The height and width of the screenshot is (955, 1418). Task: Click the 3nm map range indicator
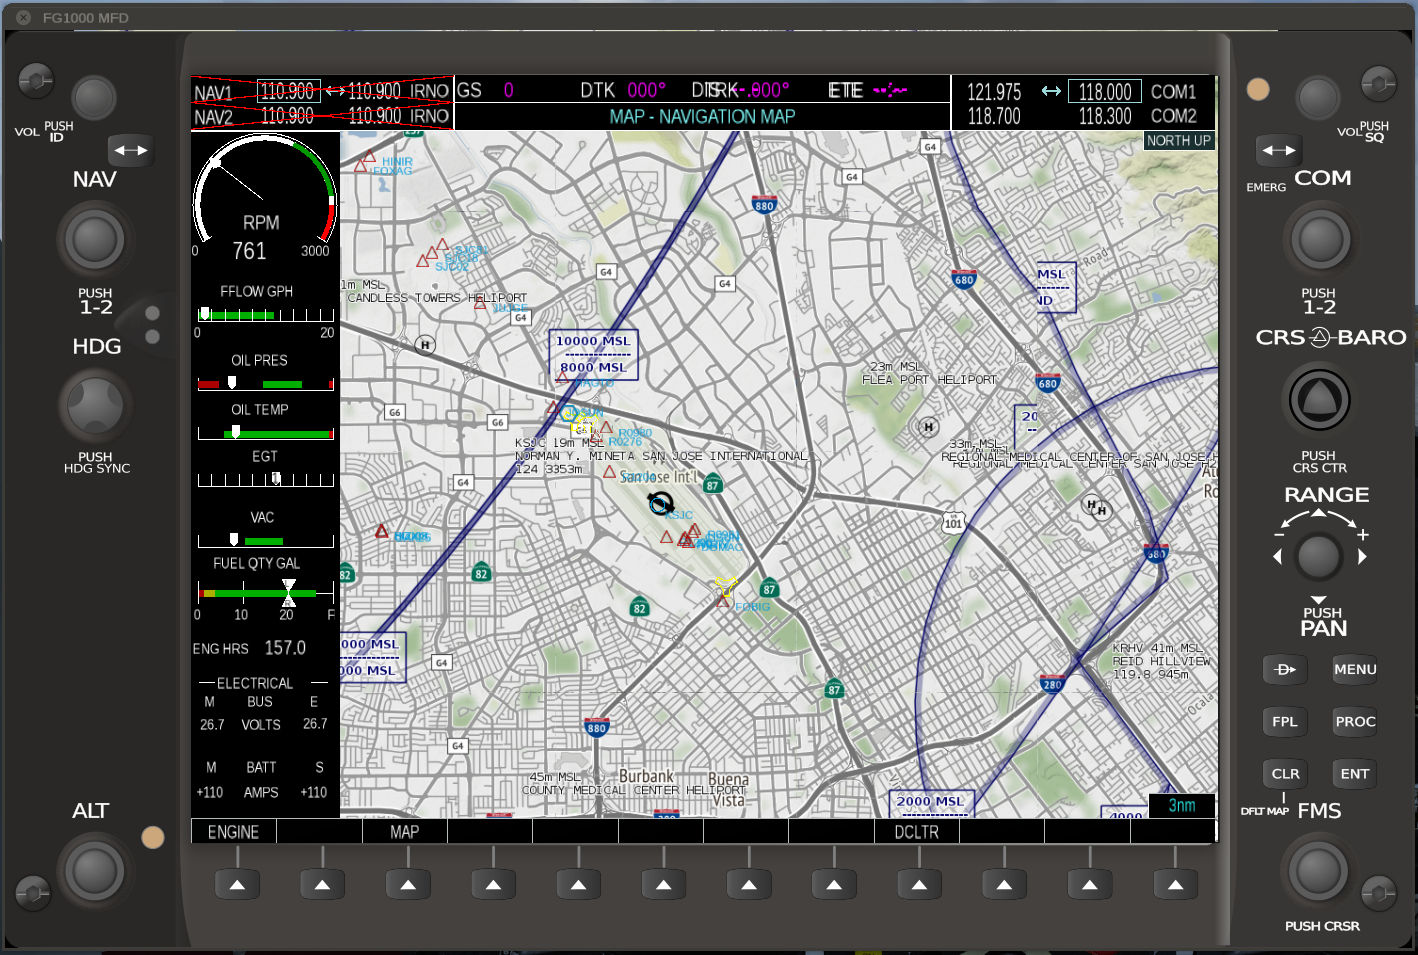1181,805
